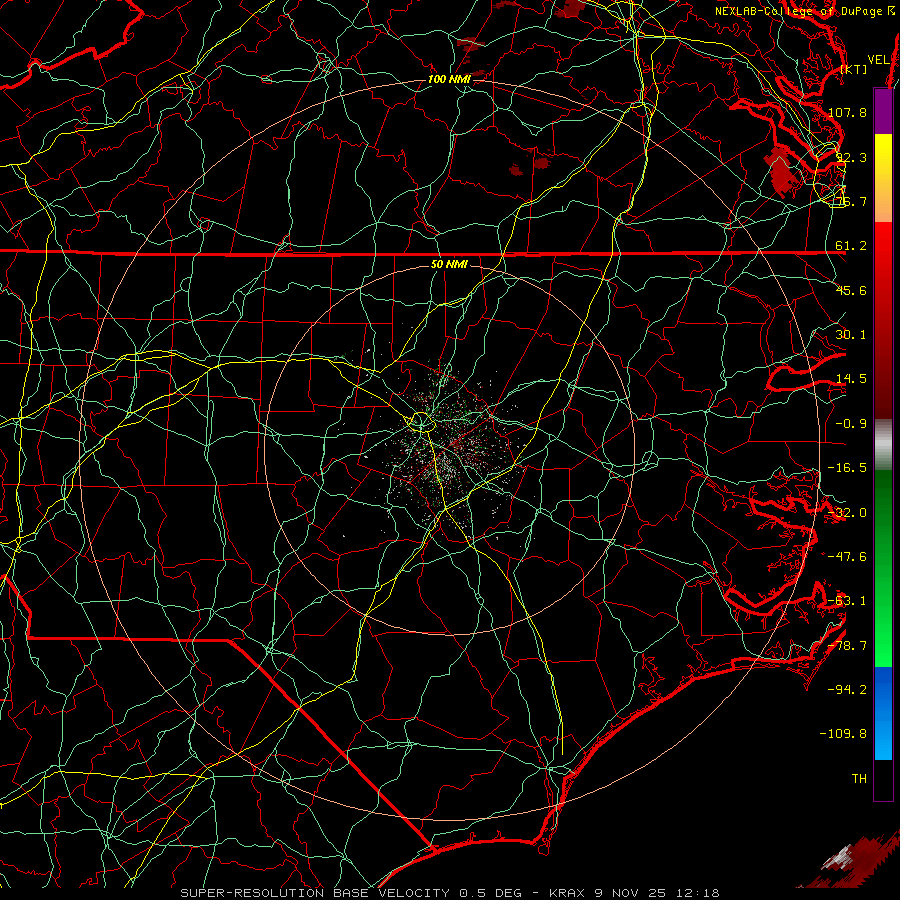Click the -16.5 legend value
Image resolution: width=900 pixels, height=900 pixels.
(847, 468)
